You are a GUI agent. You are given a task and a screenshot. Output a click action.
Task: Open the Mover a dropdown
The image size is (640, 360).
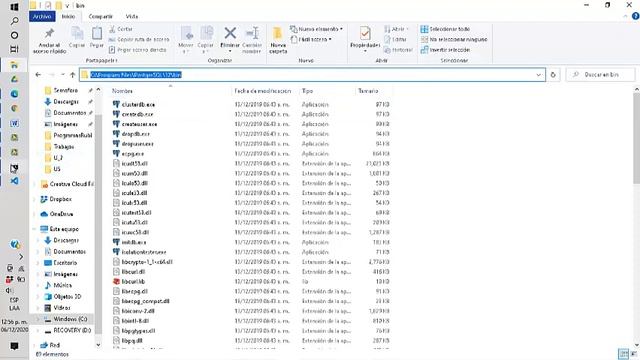point(186,40)
